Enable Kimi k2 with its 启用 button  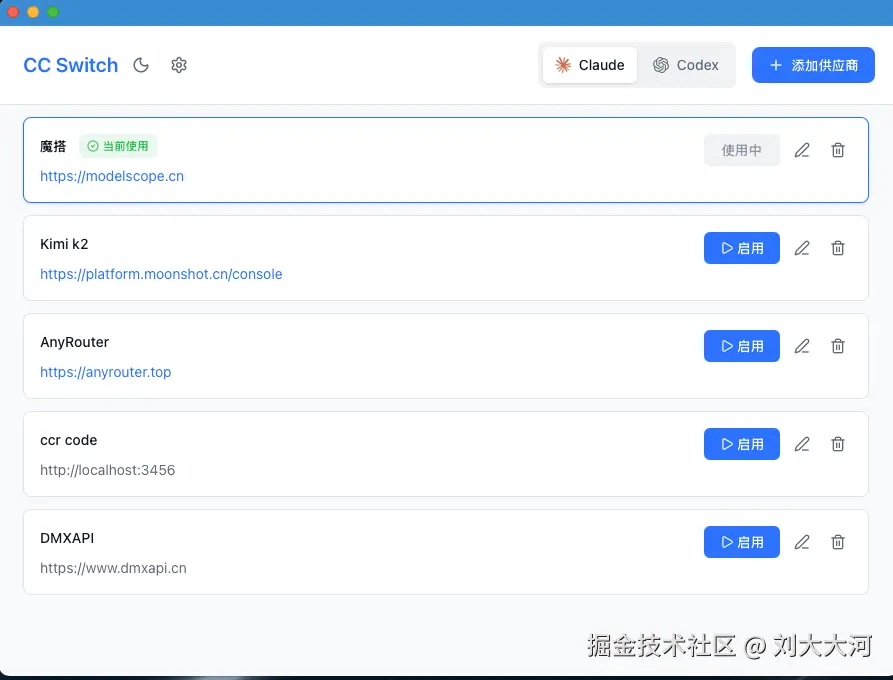click(x=741, y=248)
